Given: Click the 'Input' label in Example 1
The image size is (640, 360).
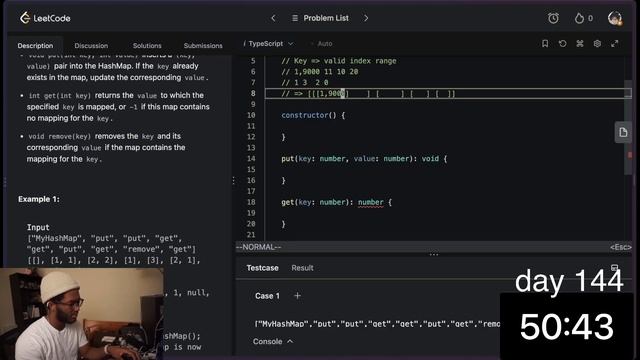Looking at the screenshot, I should pyautogui.click(x=38, y=227).
